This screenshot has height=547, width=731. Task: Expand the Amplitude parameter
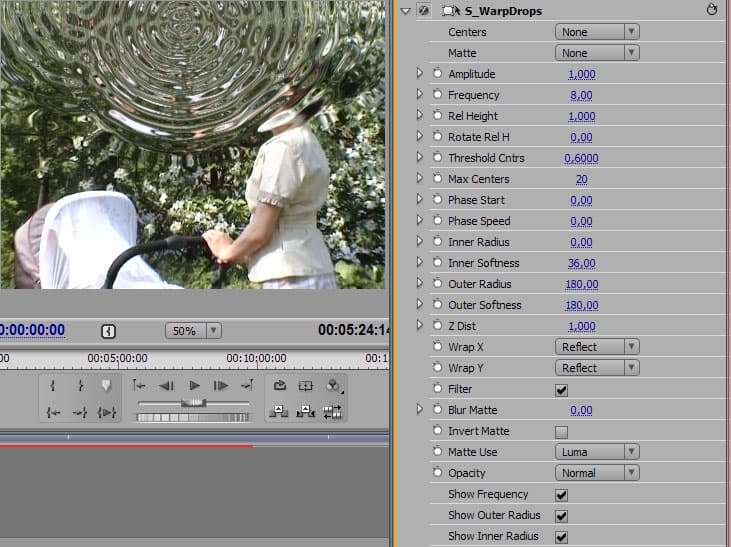coord(419,73)
